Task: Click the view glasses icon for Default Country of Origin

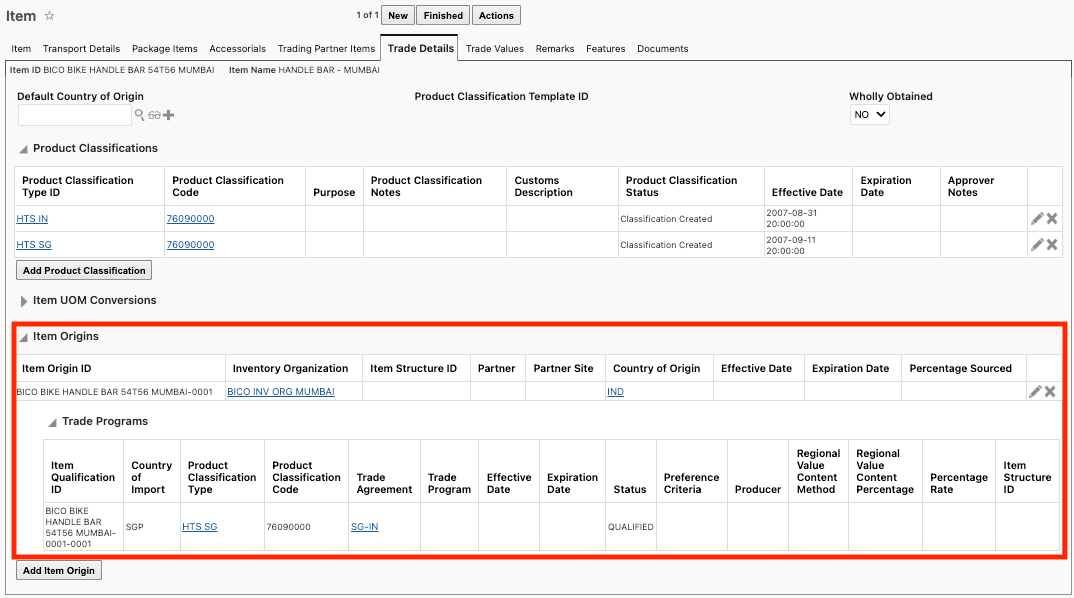Action: pyautogui.click(x=154, y=115)
